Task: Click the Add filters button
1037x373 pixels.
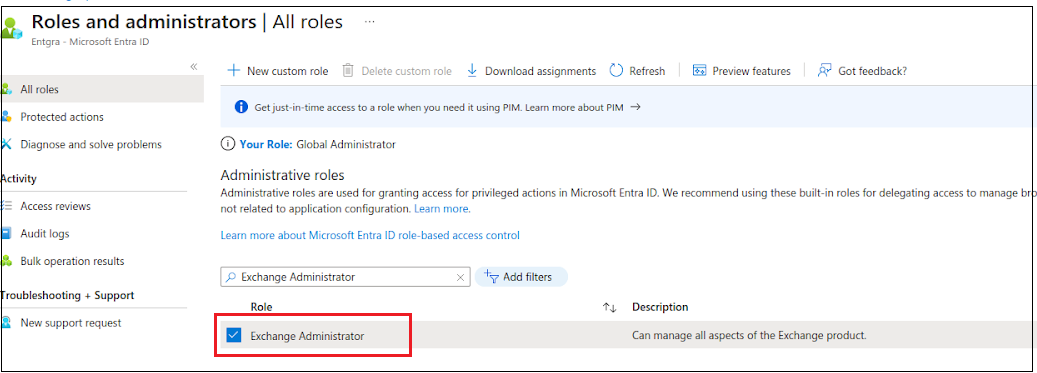Action: (521, 276)
